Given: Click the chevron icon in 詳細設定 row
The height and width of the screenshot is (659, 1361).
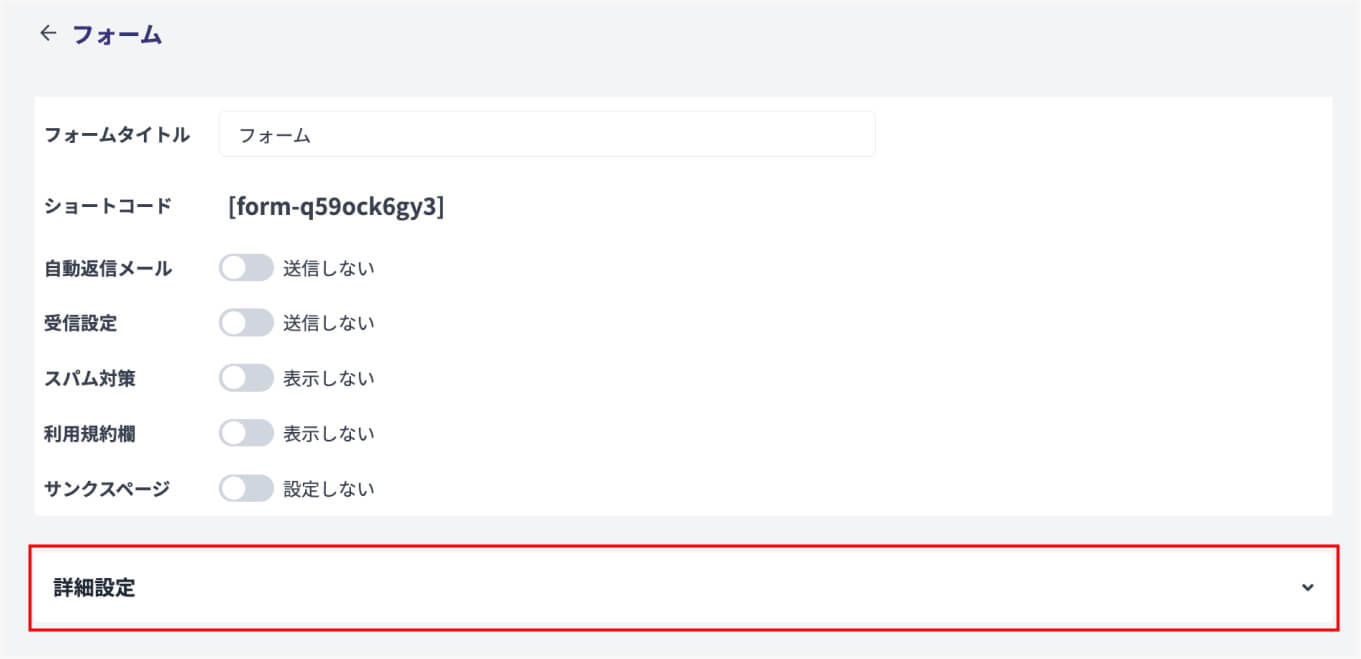Looking at the screenshot, I should (1307, 588).
